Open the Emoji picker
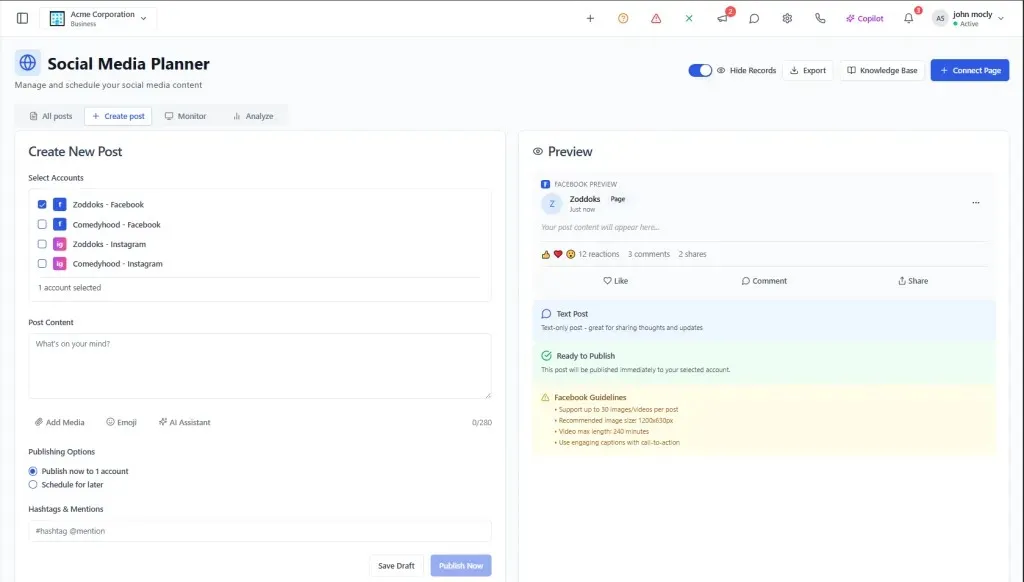 (x=121, y=421)
